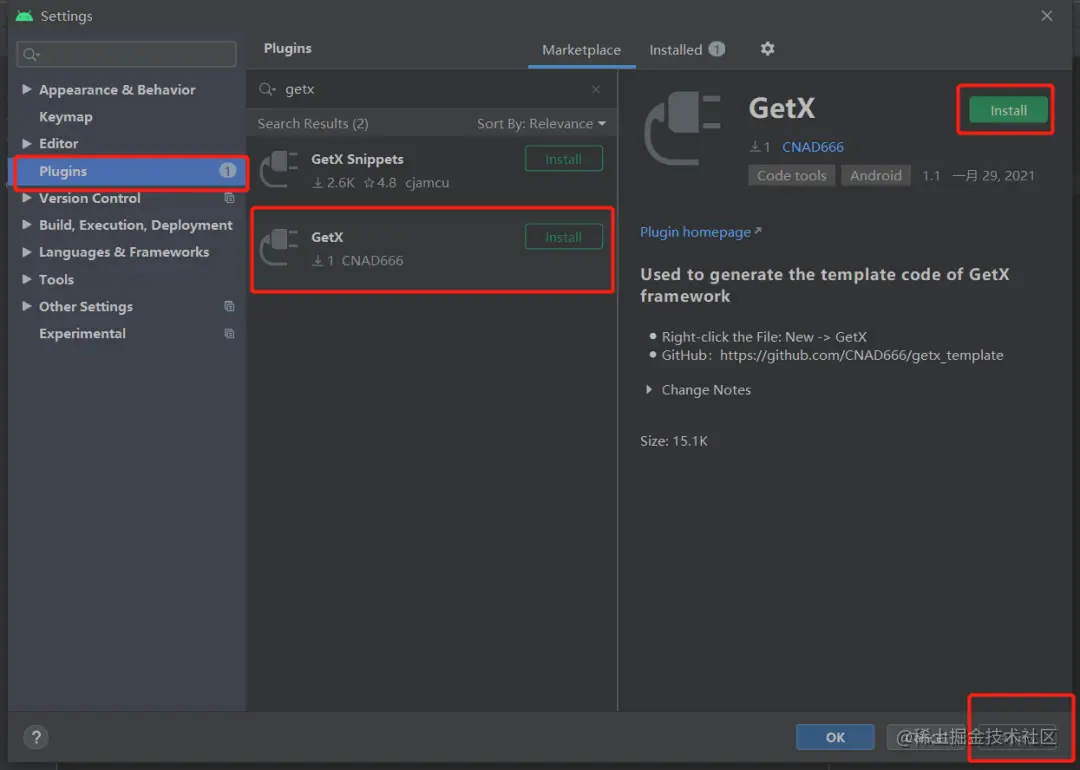Focus the settings search field
This screenshot has height=770, width=1080.
(x=127, y=54)
